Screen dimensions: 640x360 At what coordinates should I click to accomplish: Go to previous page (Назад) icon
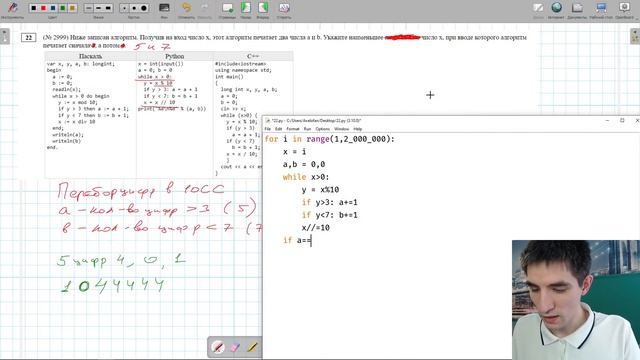coord(246,8)
